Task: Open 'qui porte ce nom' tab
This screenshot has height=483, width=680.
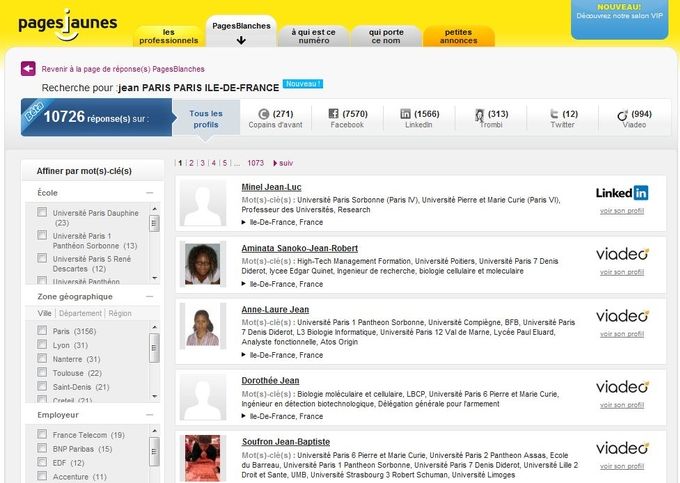Action: (x=386, y=36)
